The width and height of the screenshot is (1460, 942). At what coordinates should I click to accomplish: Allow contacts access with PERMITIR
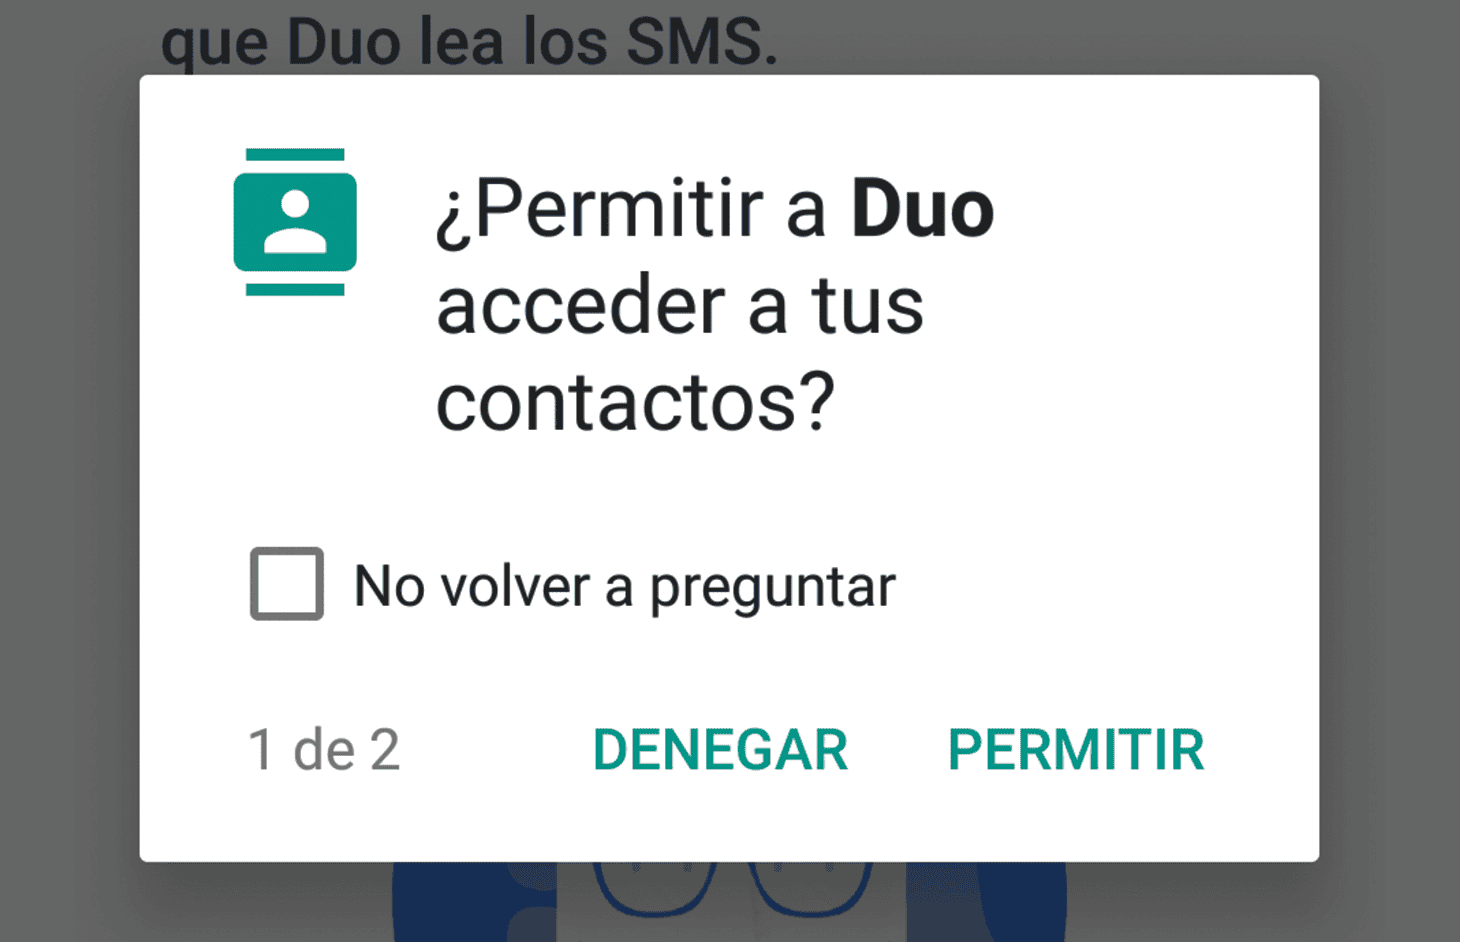(1076, 750)
